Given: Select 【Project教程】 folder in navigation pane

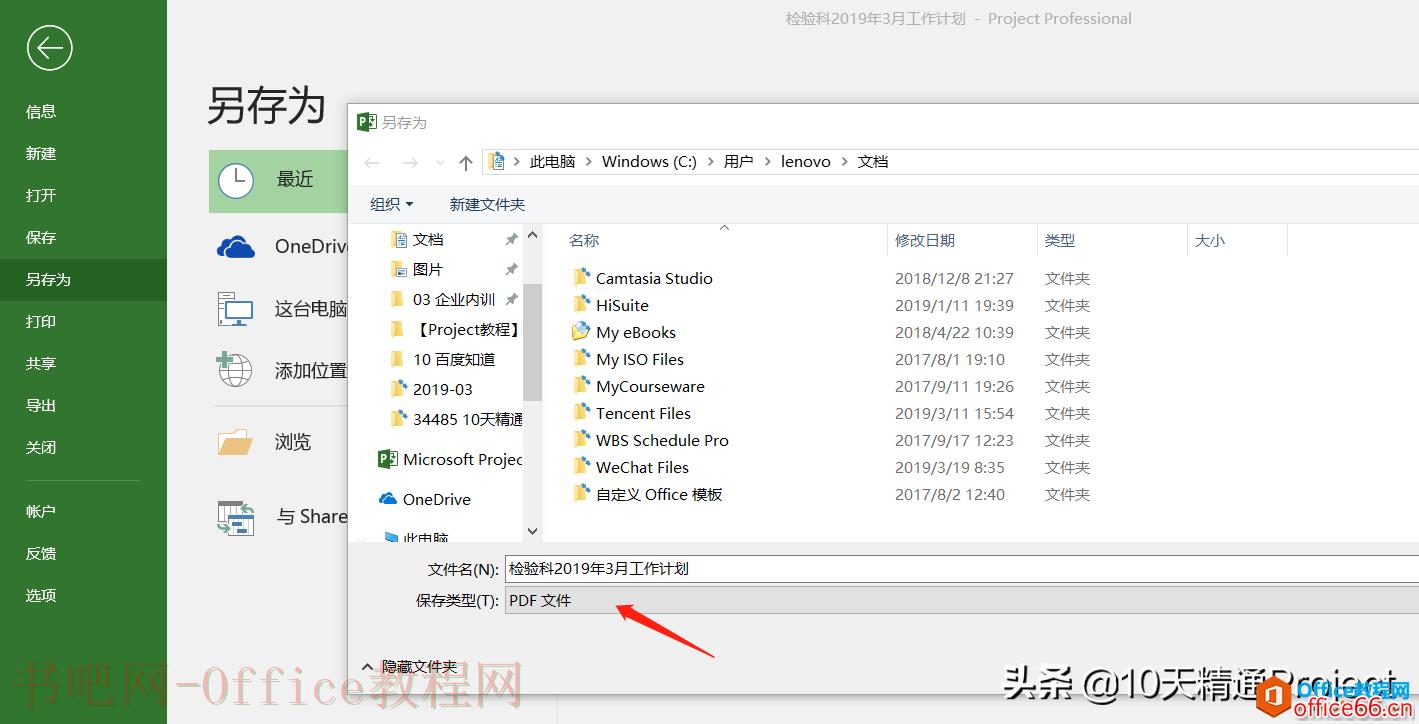Looking at the screenshot, I should pyautogui.click(x=455, y=329).
